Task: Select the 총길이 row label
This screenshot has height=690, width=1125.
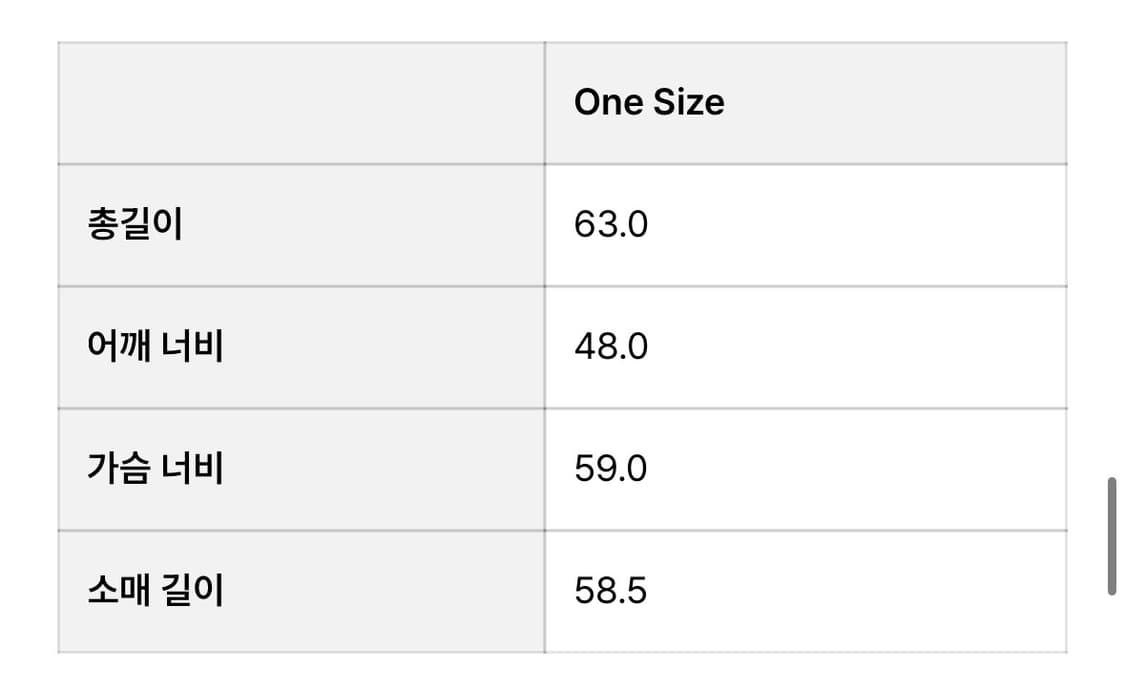Action: tap(135, 225)
